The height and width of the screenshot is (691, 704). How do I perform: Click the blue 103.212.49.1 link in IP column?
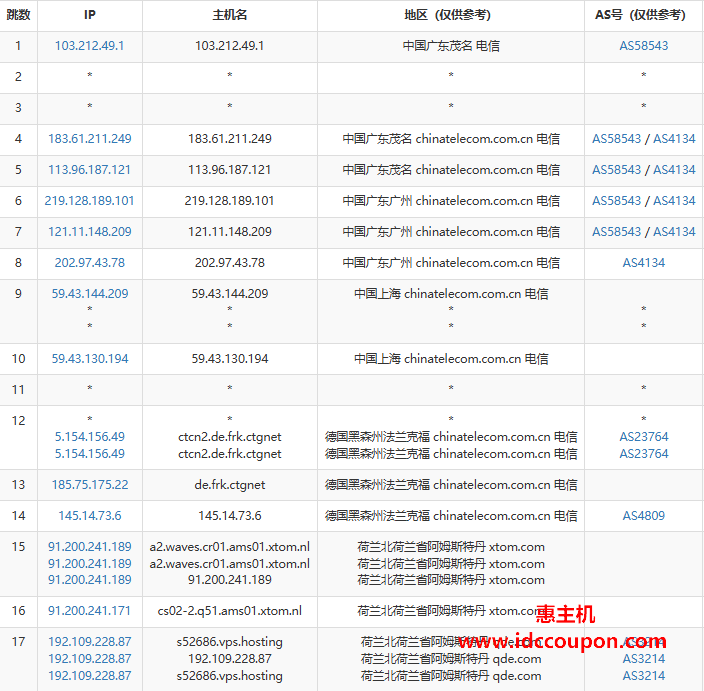(x=89, y=46)
